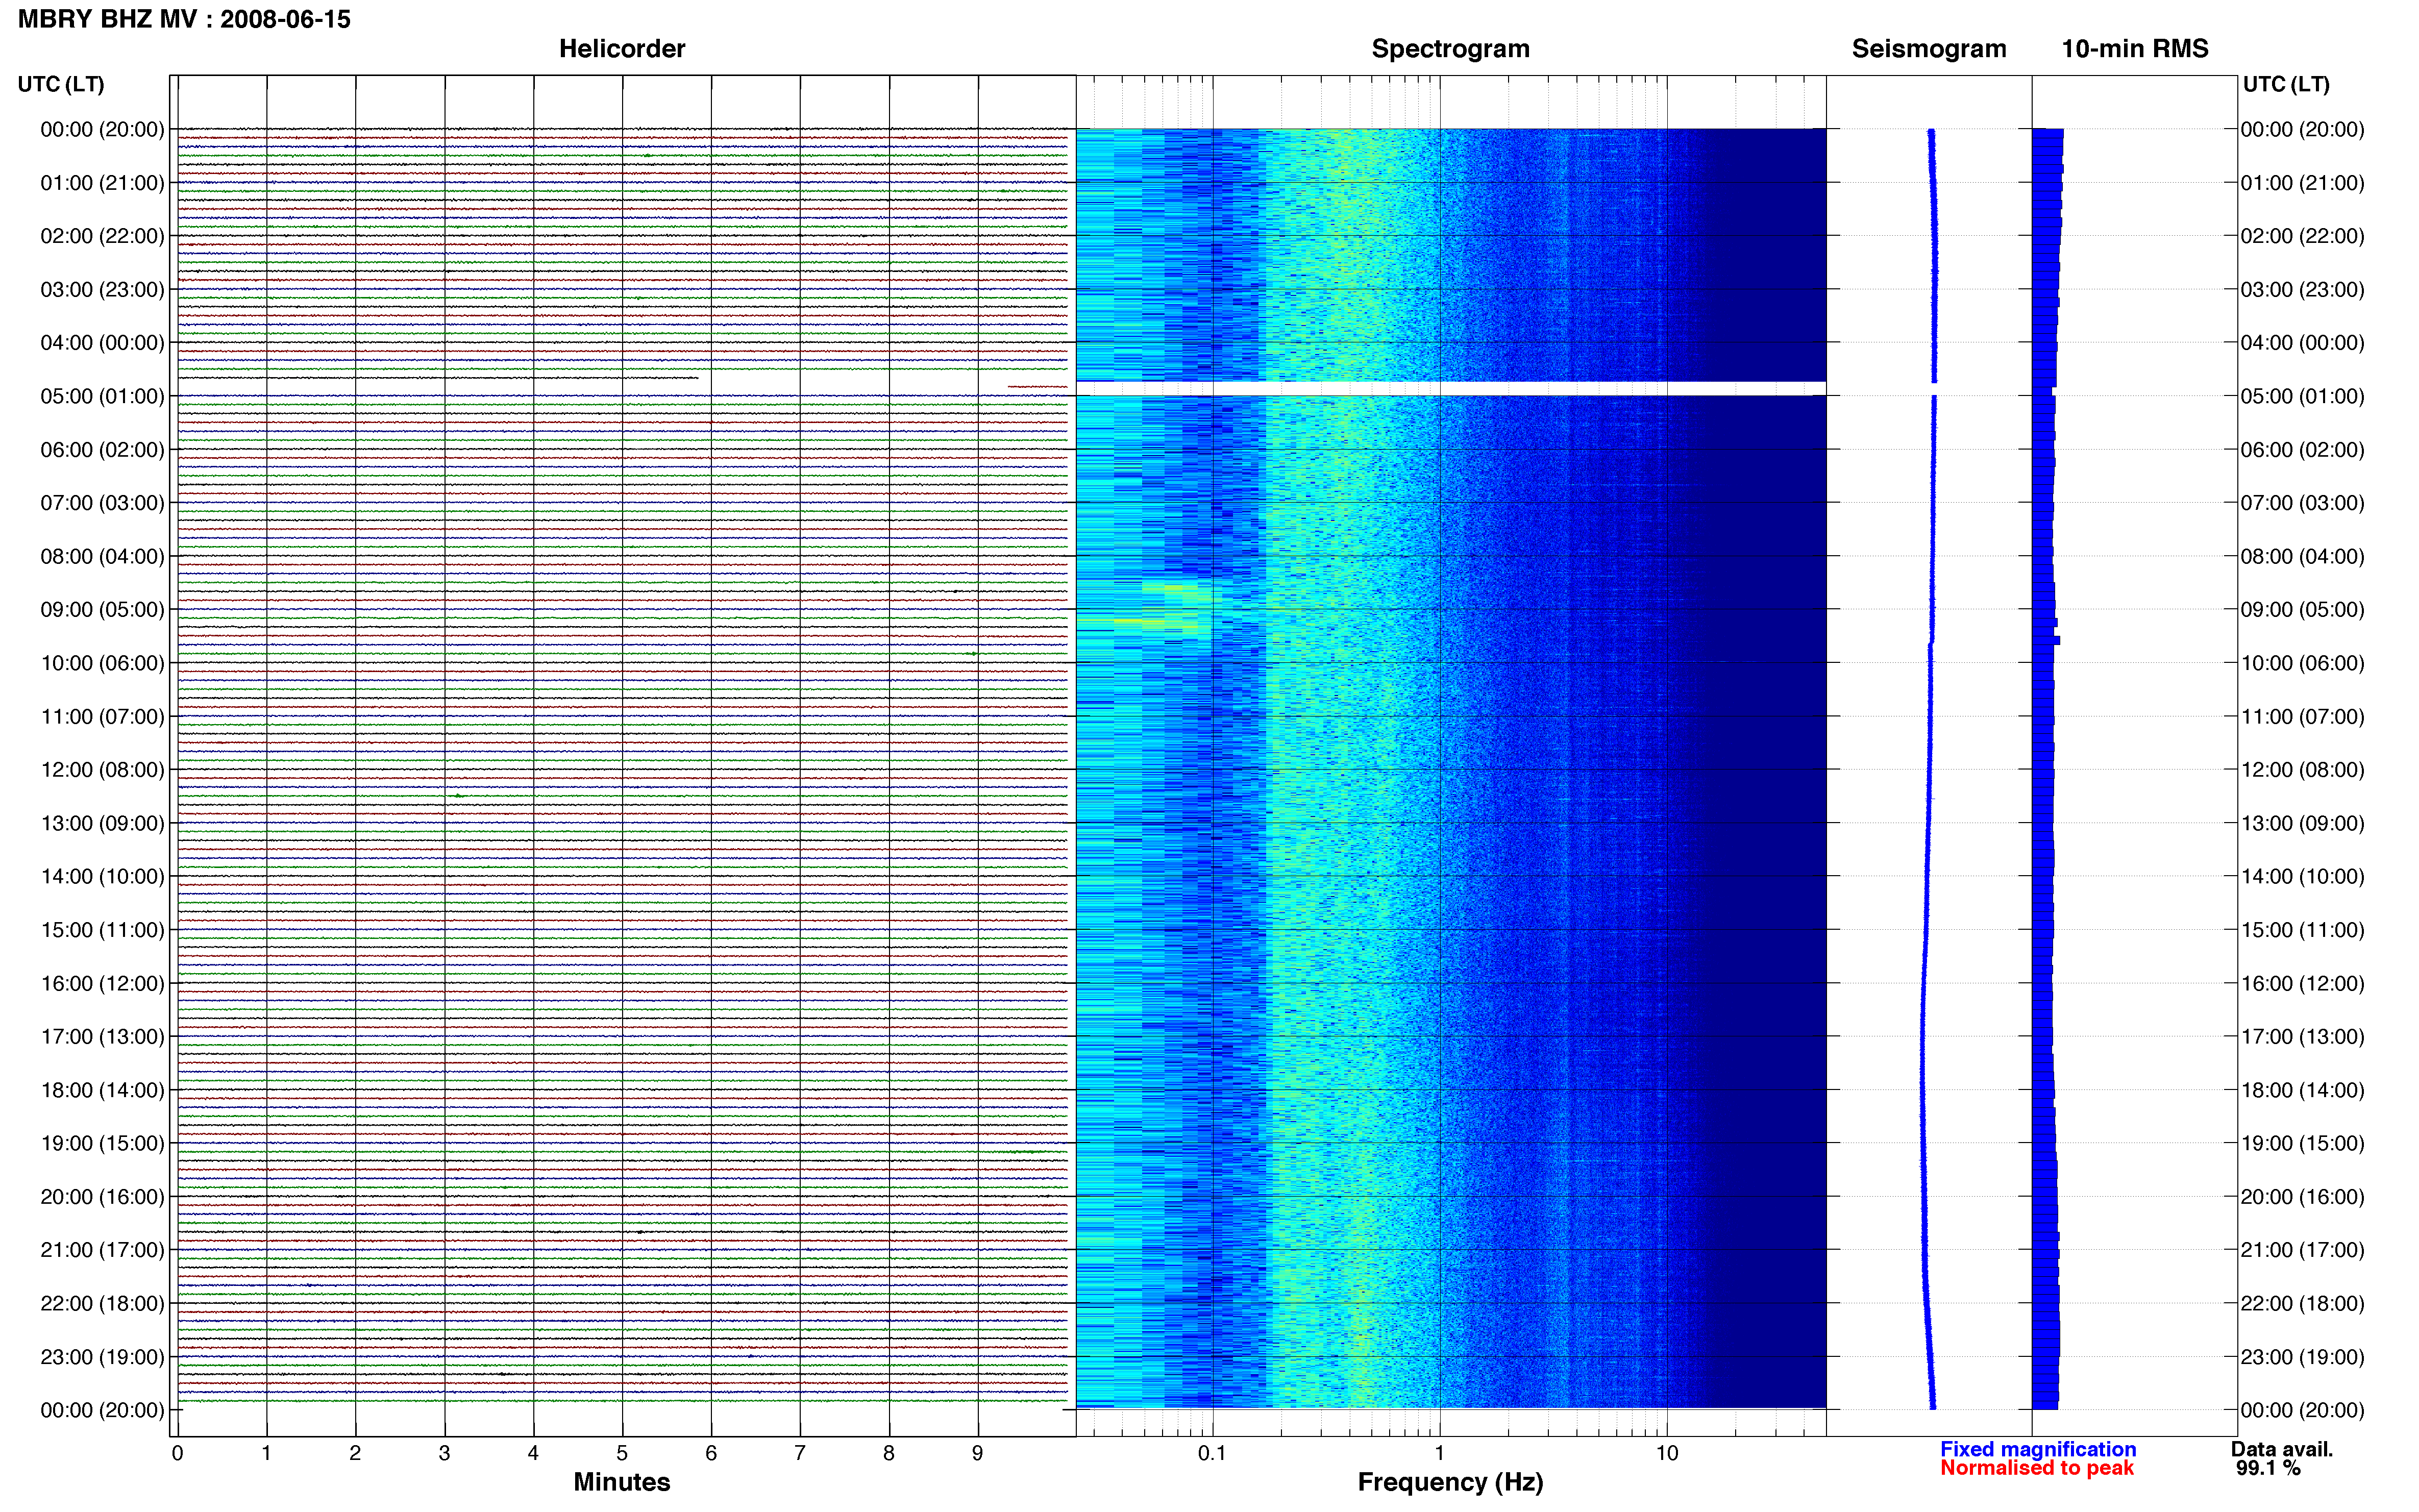2419x1512 pixels.
Task: Click '02:00 (22:00)' on the Helicorder time axis
Action: (x=102, y=236)
